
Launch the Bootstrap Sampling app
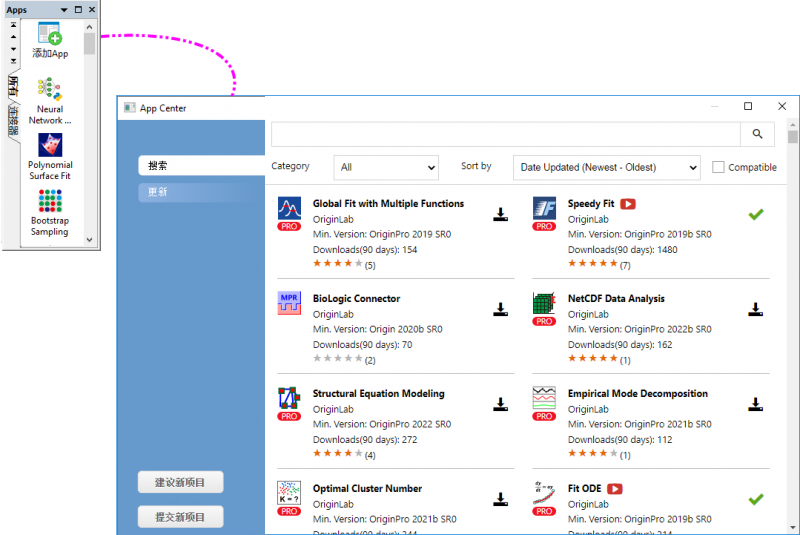pos(50,200)
